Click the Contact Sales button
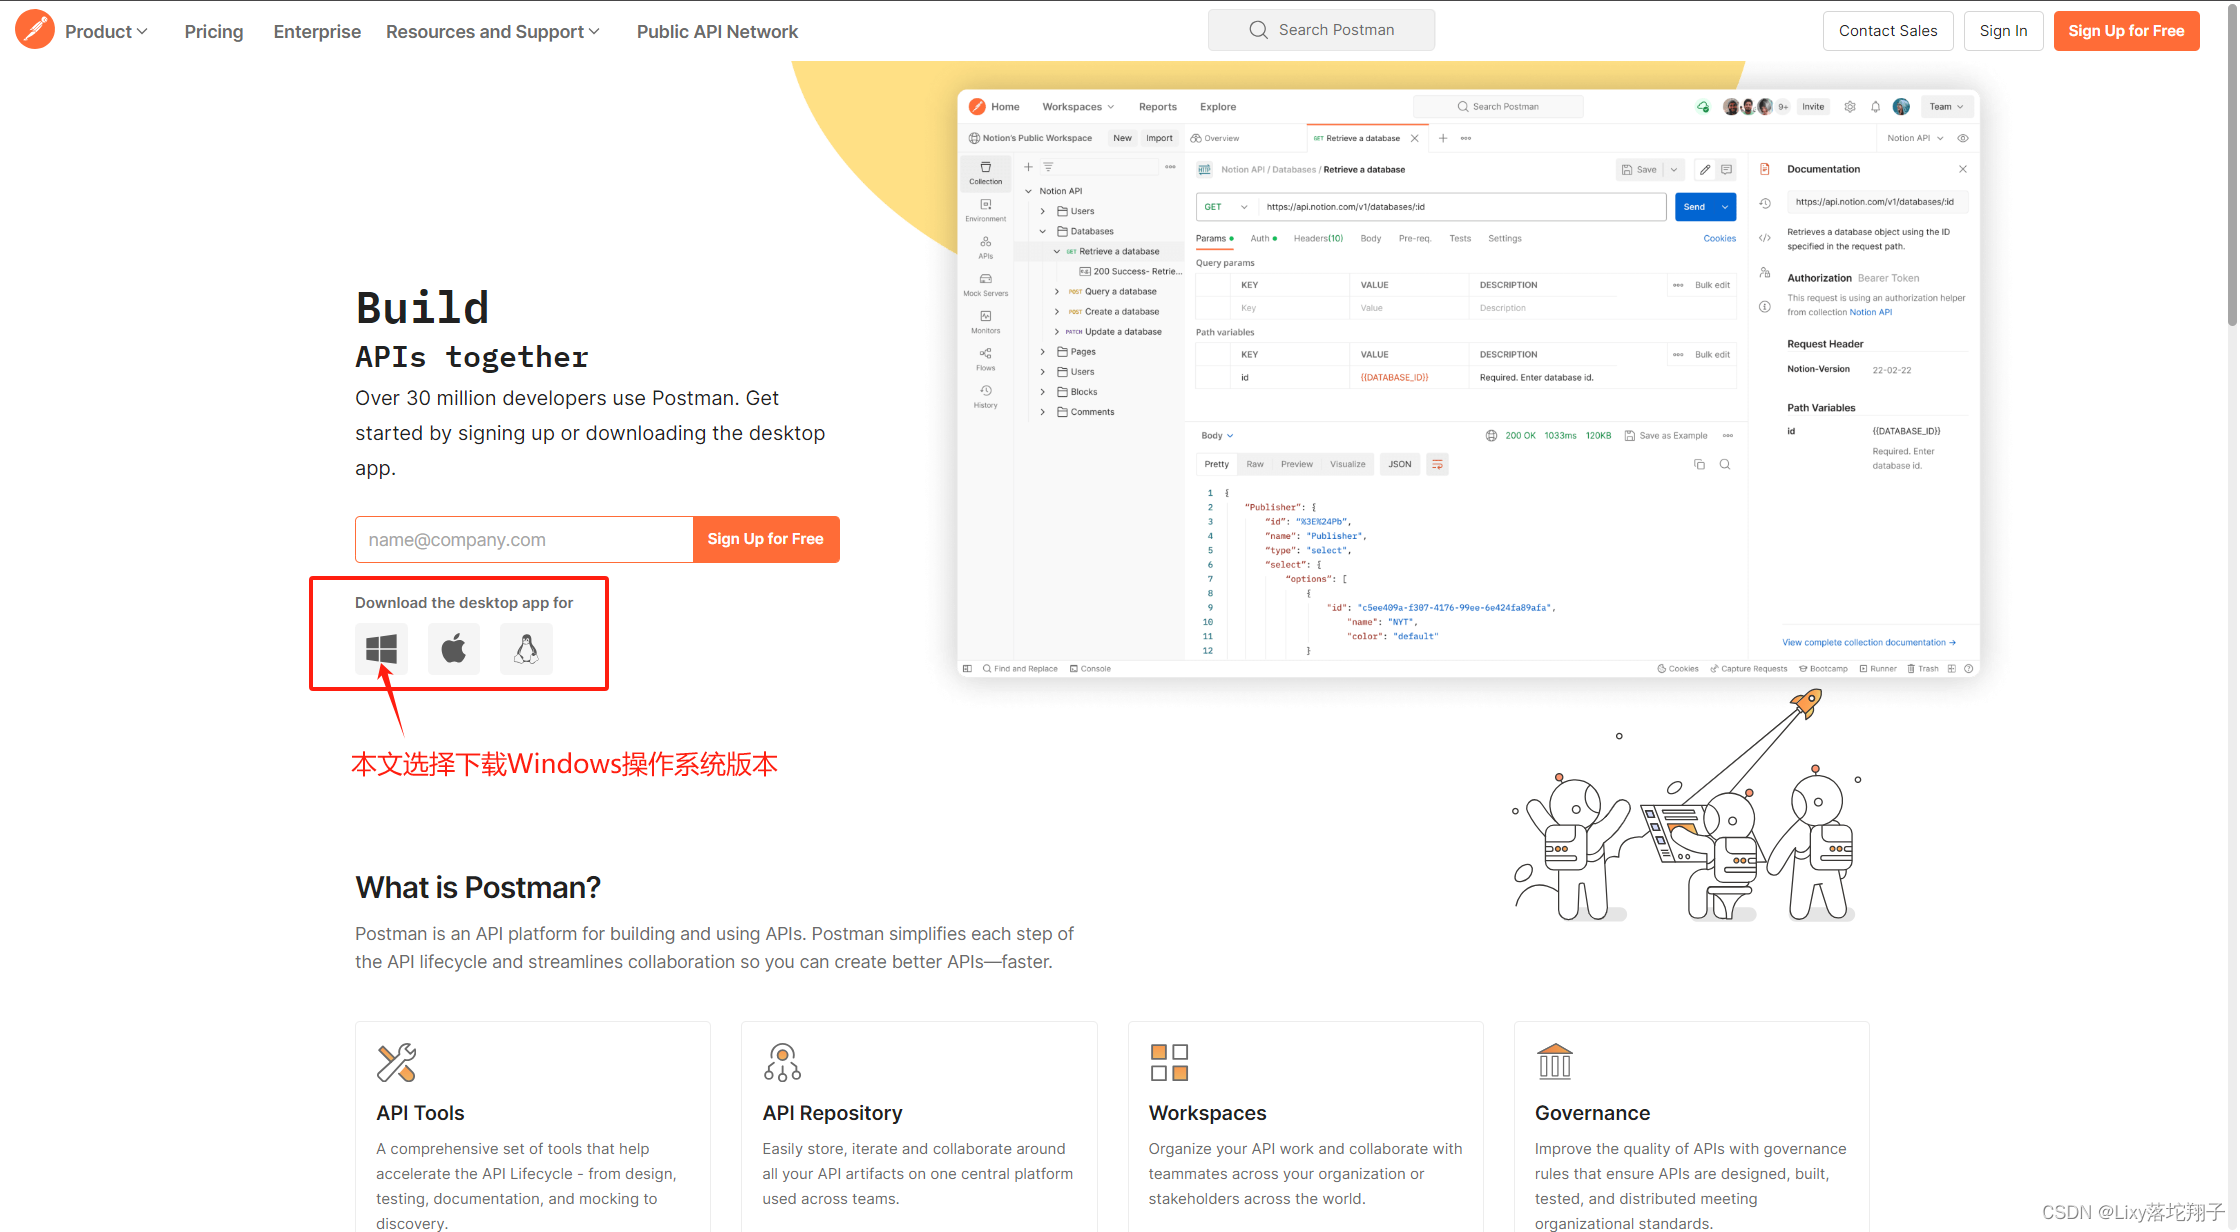This screenshot has width=2240, height=1232. 1888,31
